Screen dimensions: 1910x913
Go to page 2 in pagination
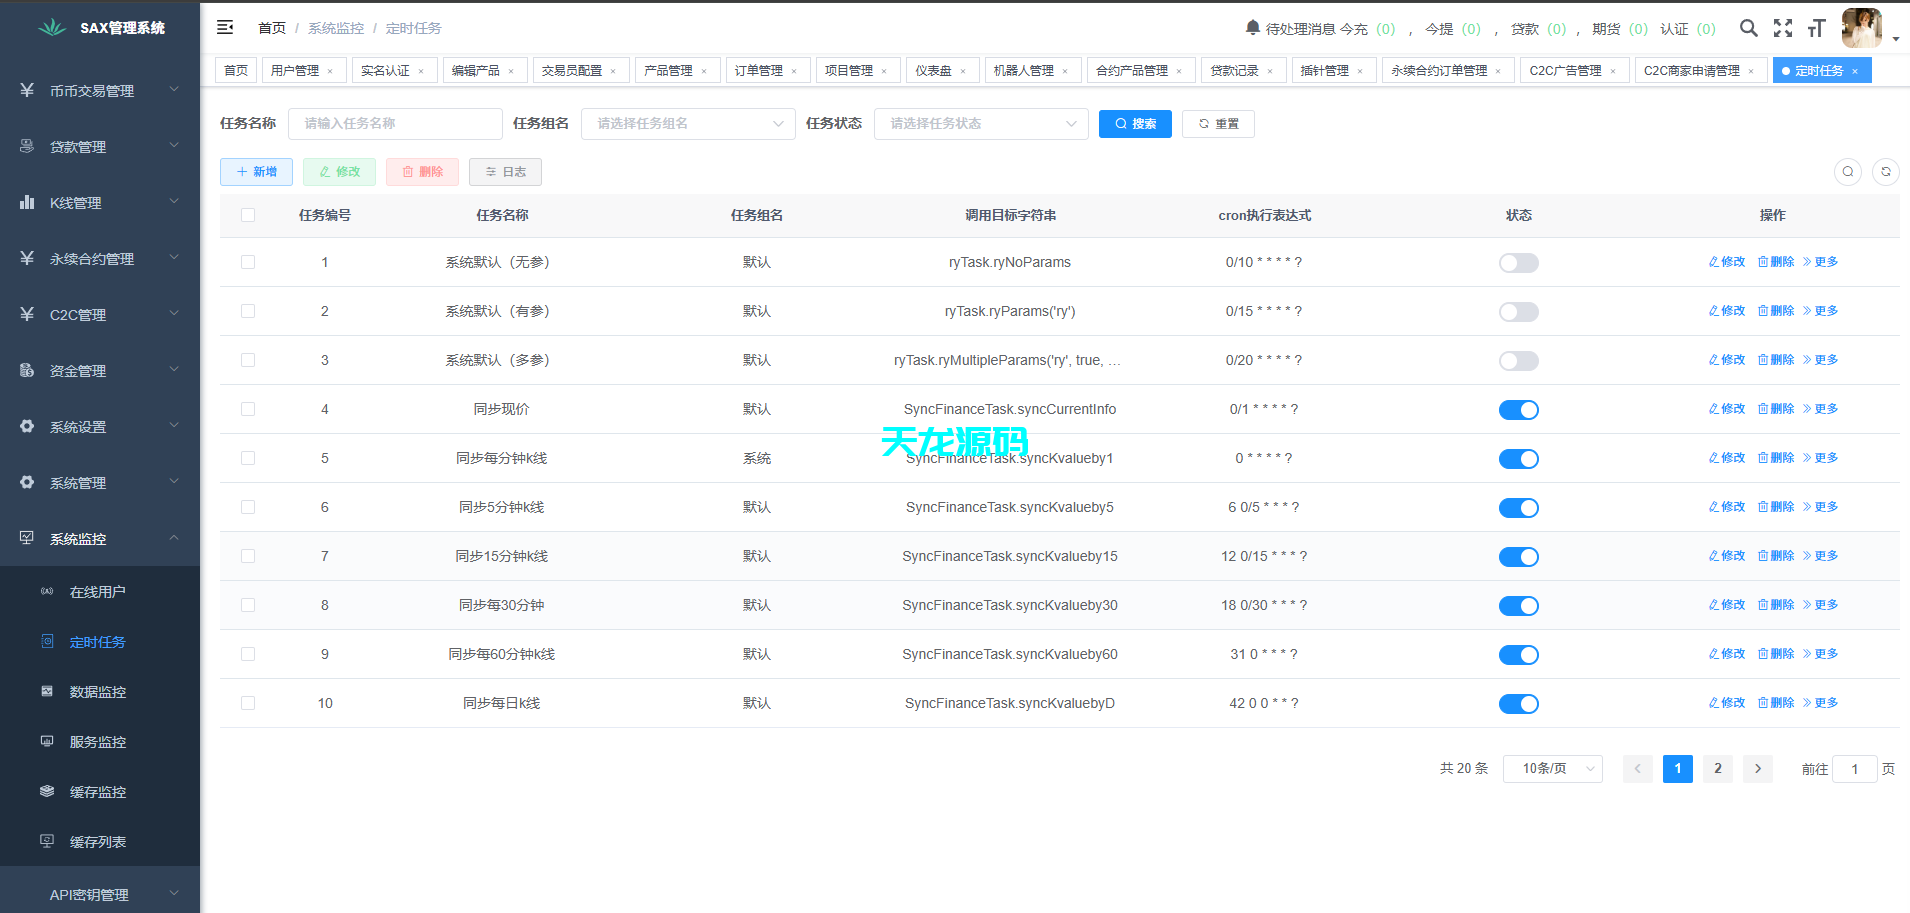[x=1717, y=768]
